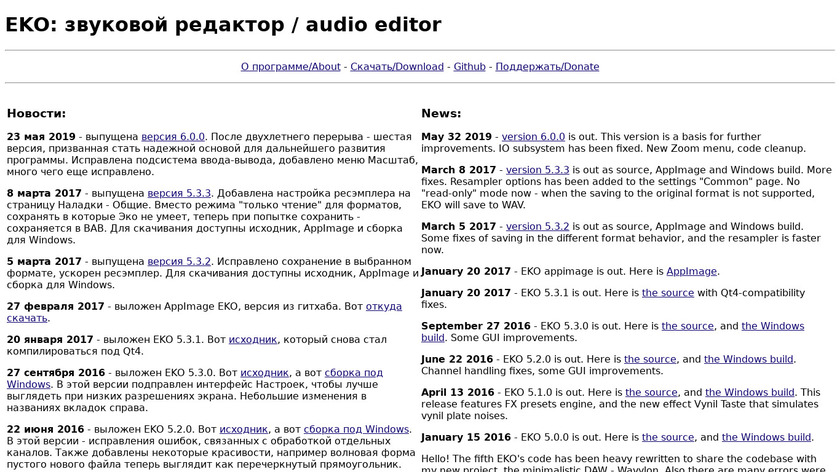The image size is (840, 472).
Task: Open the О программе/About link
Action: [x=290, y=67]
